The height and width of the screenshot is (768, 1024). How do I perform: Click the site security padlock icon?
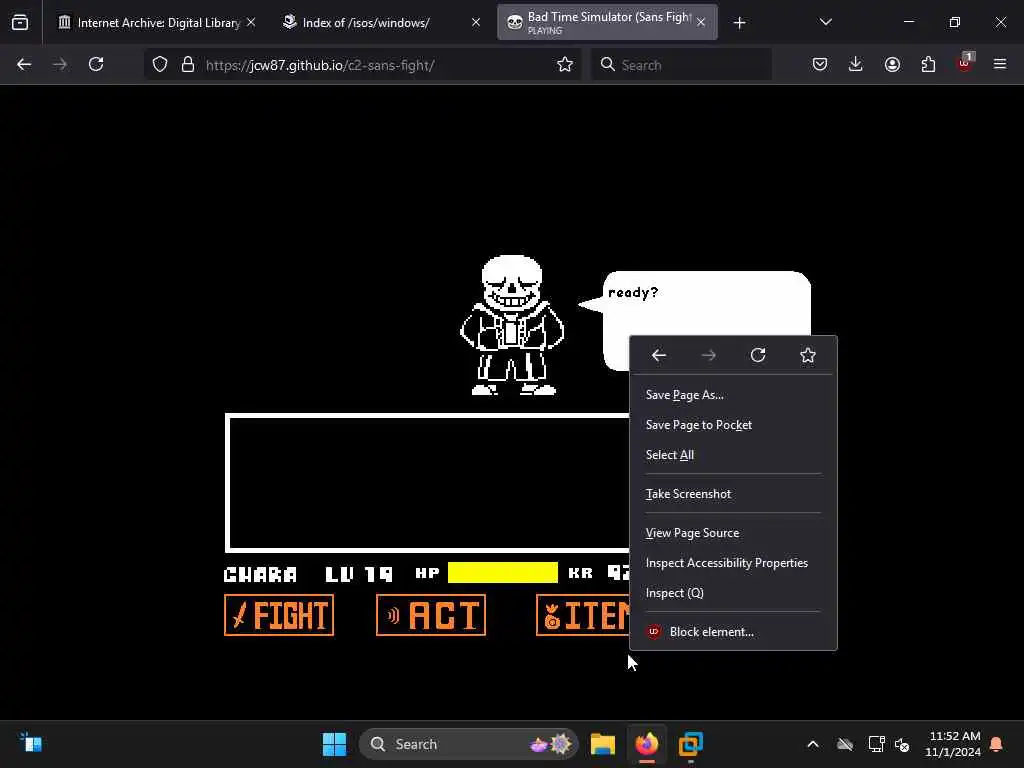tap(188, 65)
